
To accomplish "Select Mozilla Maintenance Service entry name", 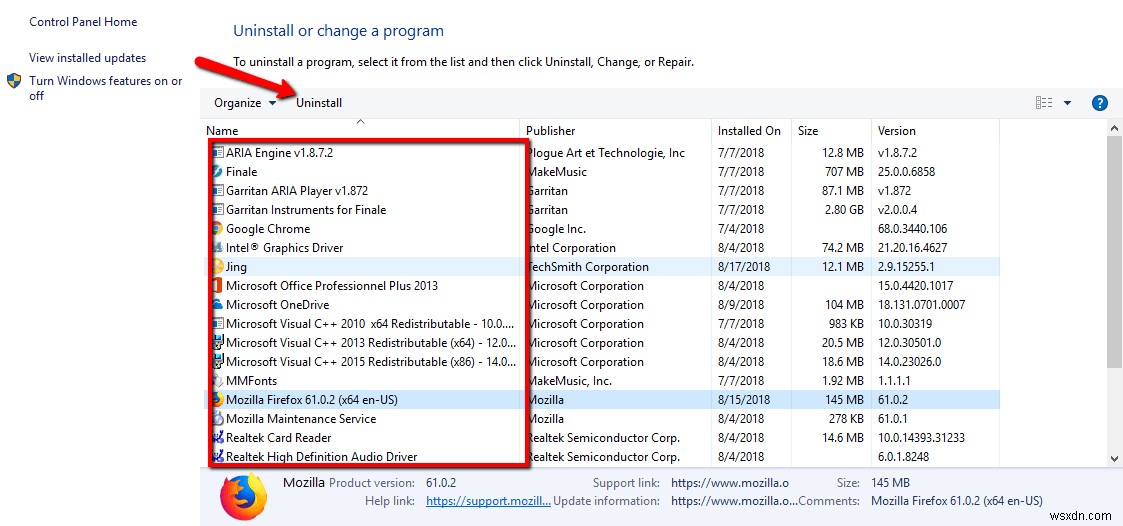I will coord(301,419).
